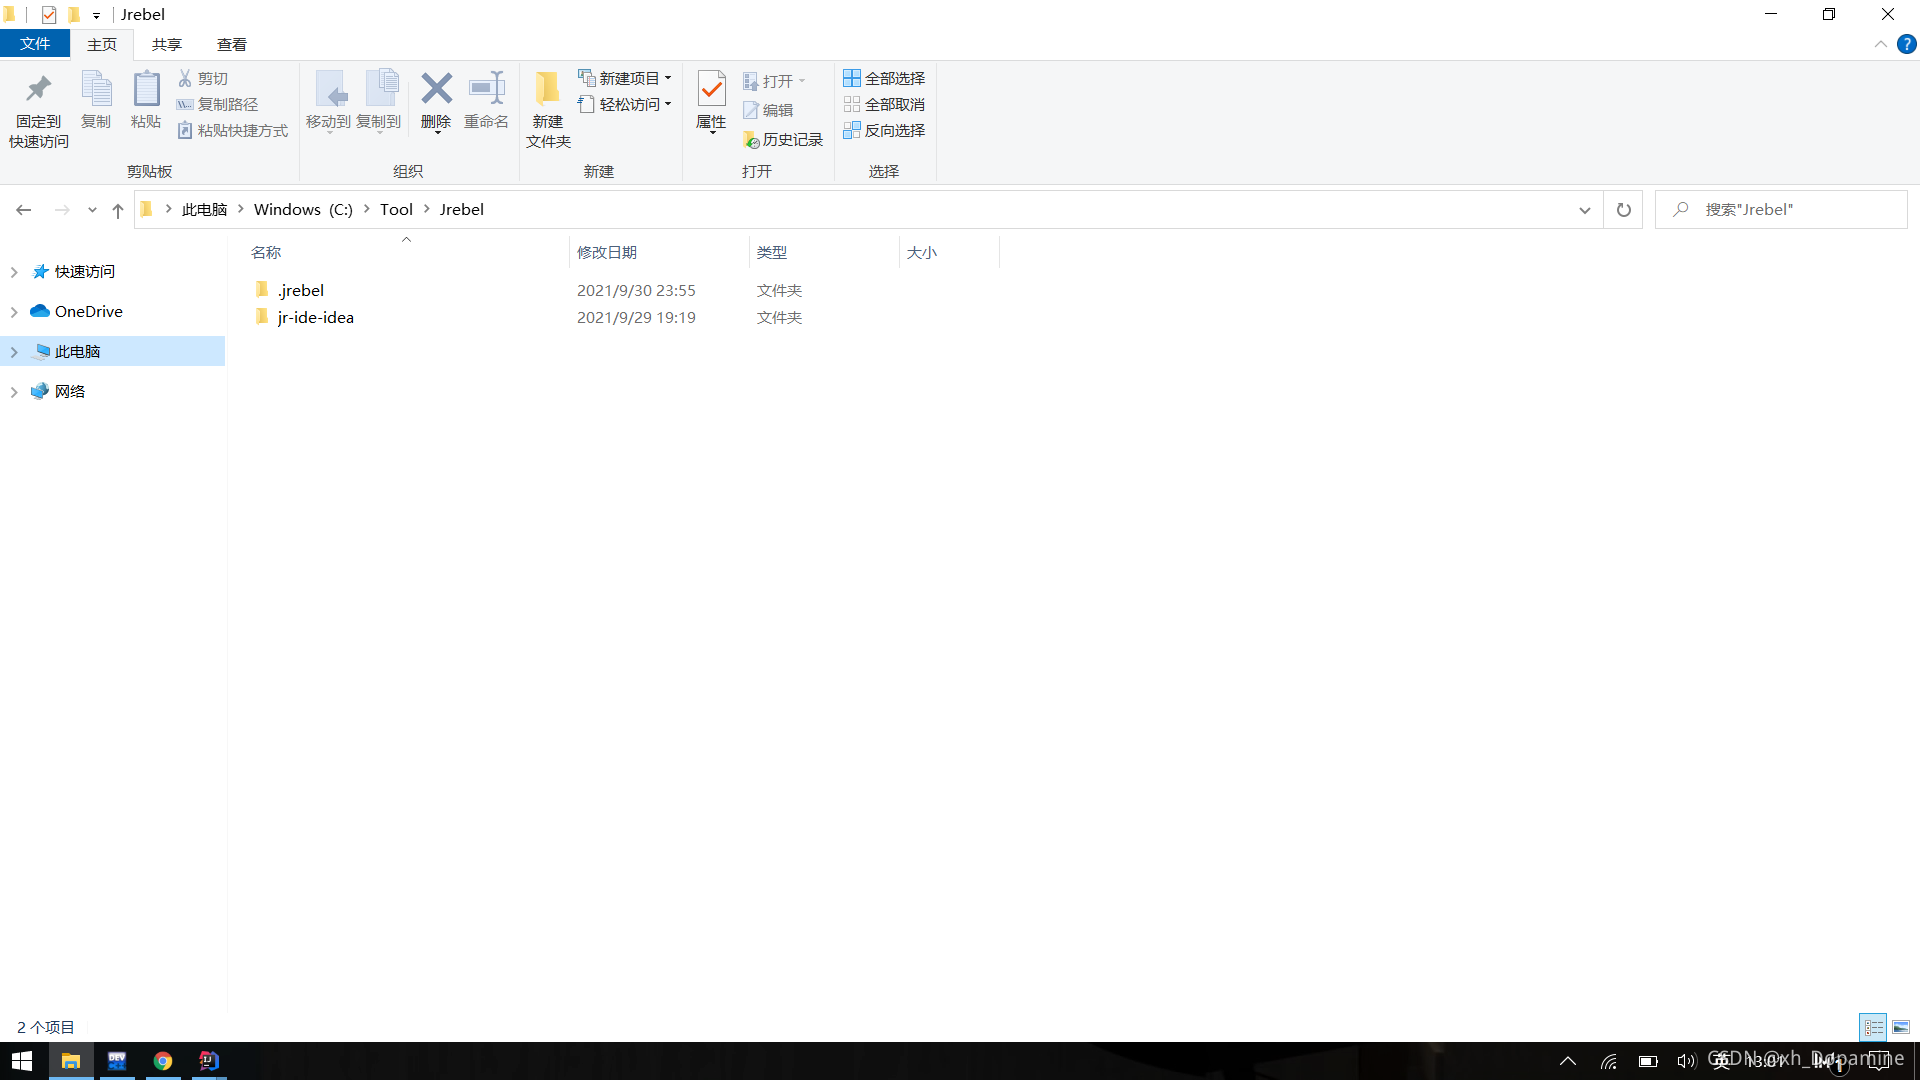Switch to the Home (主页) tab
The image size is (1920, 1080).
coord(102,45)
